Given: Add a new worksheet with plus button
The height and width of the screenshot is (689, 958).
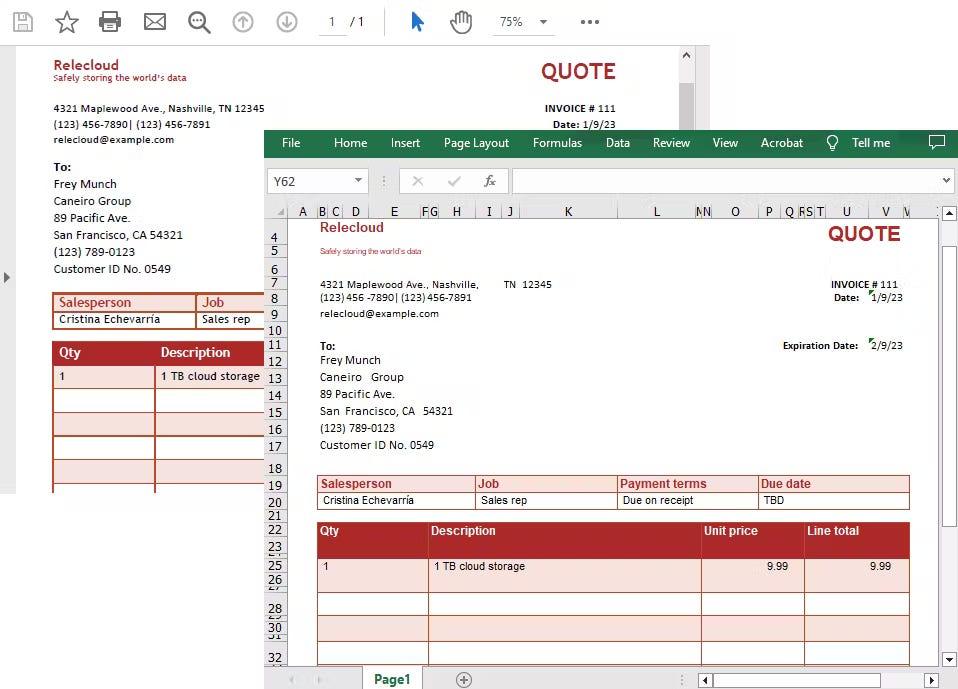Looking at the screenshot, I should tap(463, 678).
